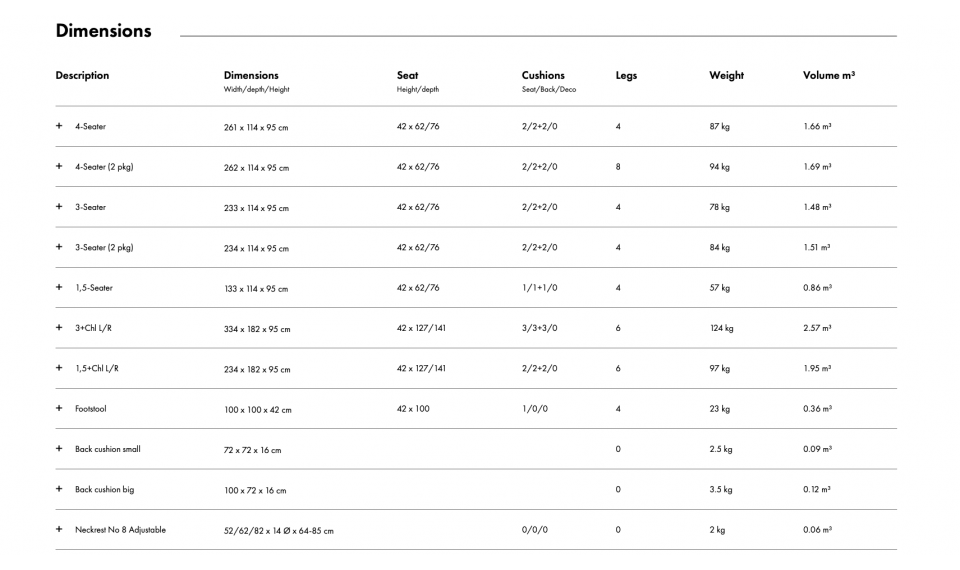Click the Weight column header
Image resolution: width=960 pixels, height=570 pixels.
726,76
